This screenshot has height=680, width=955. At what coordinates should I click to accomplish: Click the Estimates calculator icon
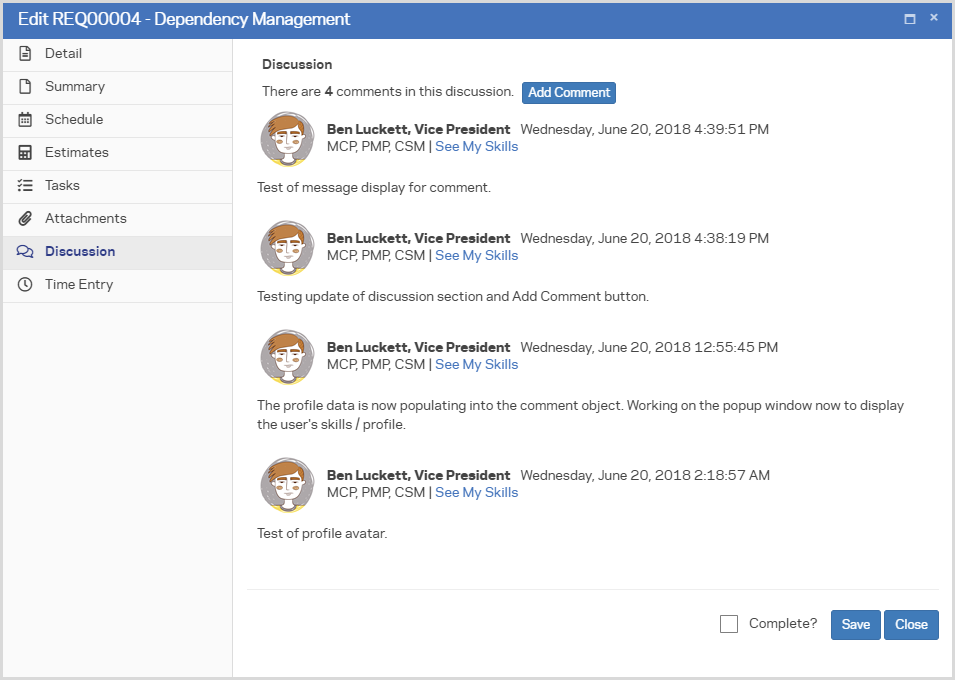(x=25, y=153)
